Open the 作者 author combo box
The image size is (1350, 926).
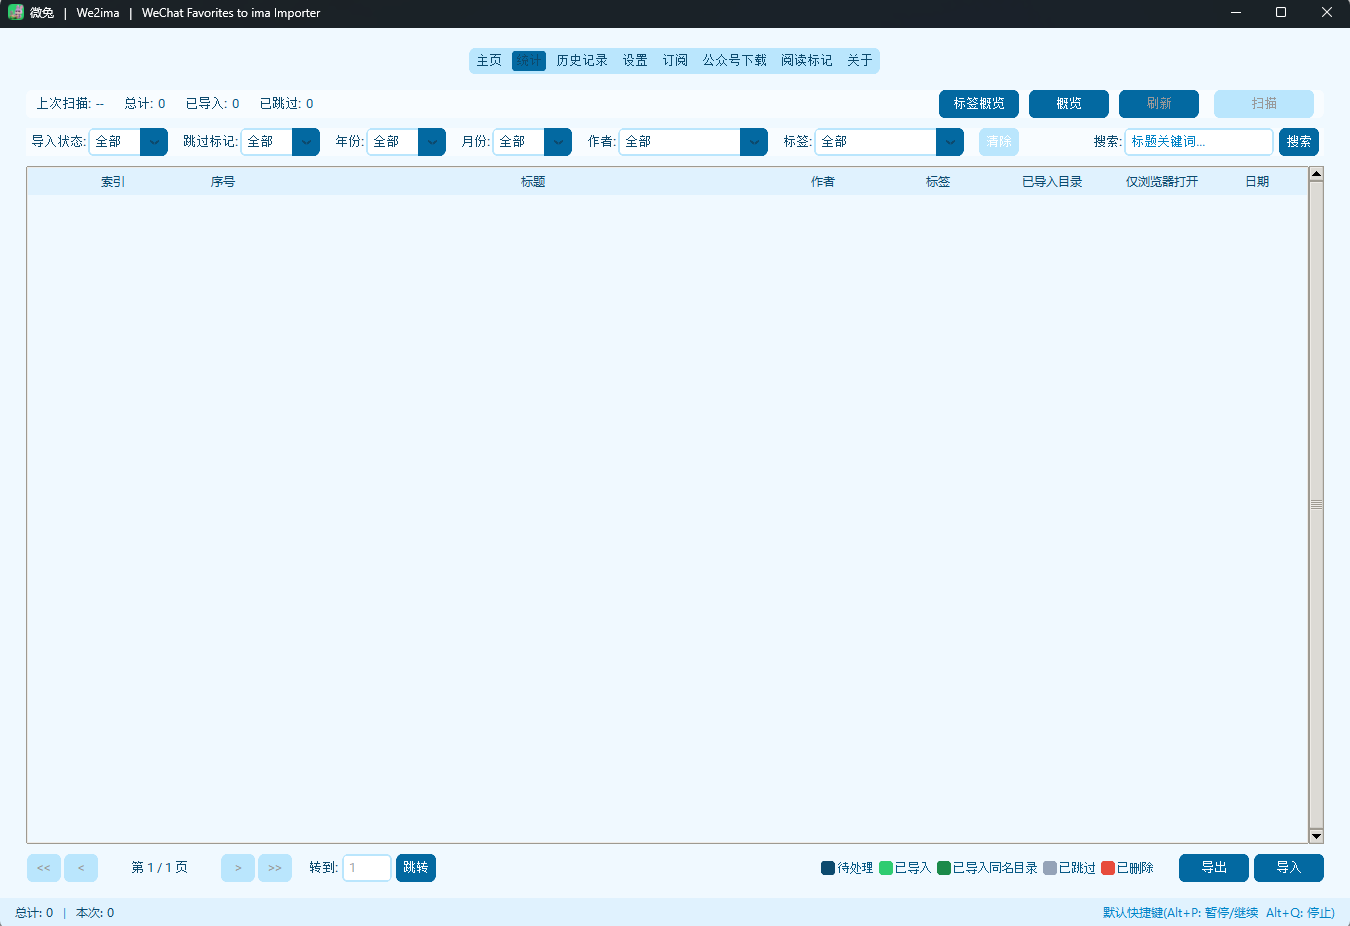pos(693,142)
